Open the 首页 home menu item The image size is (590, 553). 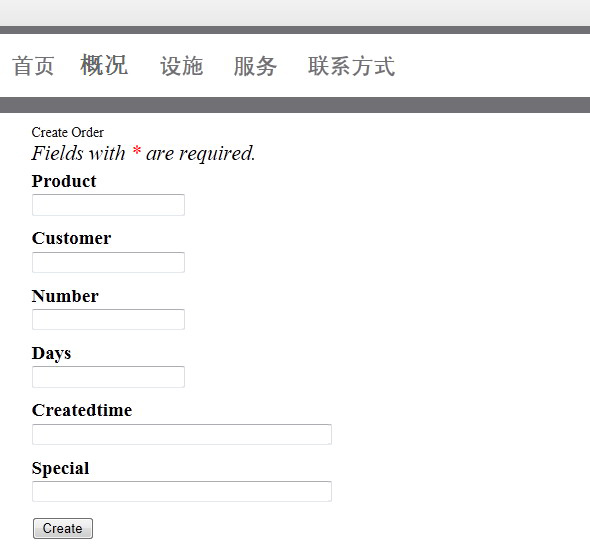coord(33,66)
